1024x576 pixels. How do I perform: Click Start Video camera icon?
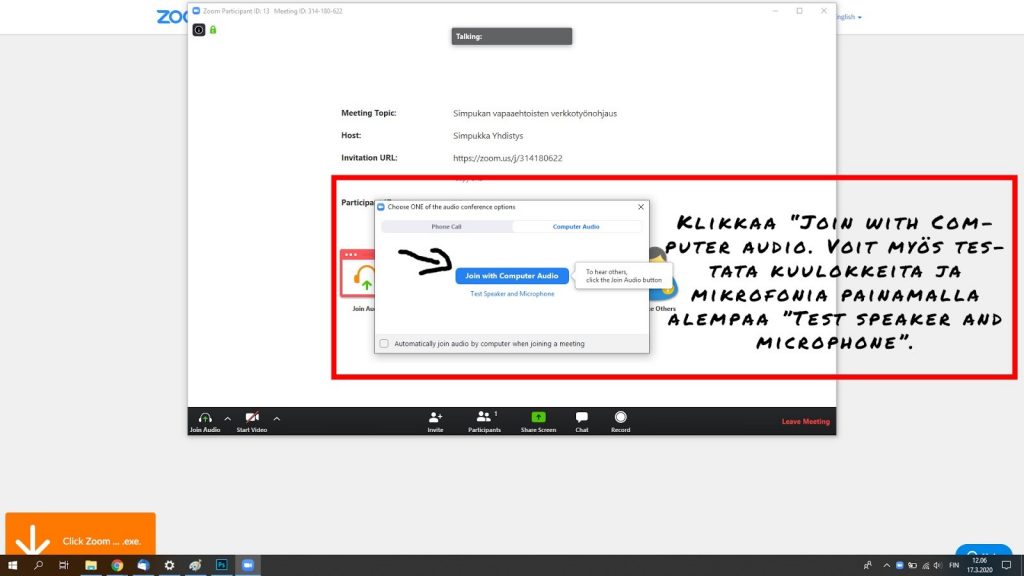(252, 418)
